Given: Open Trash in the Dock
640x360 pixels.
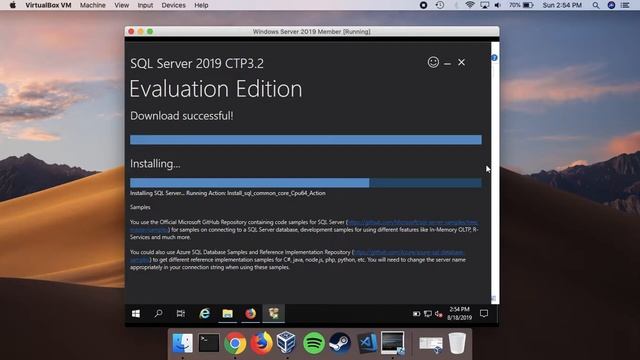Looking at the screenshot, I should coord(458,343).
